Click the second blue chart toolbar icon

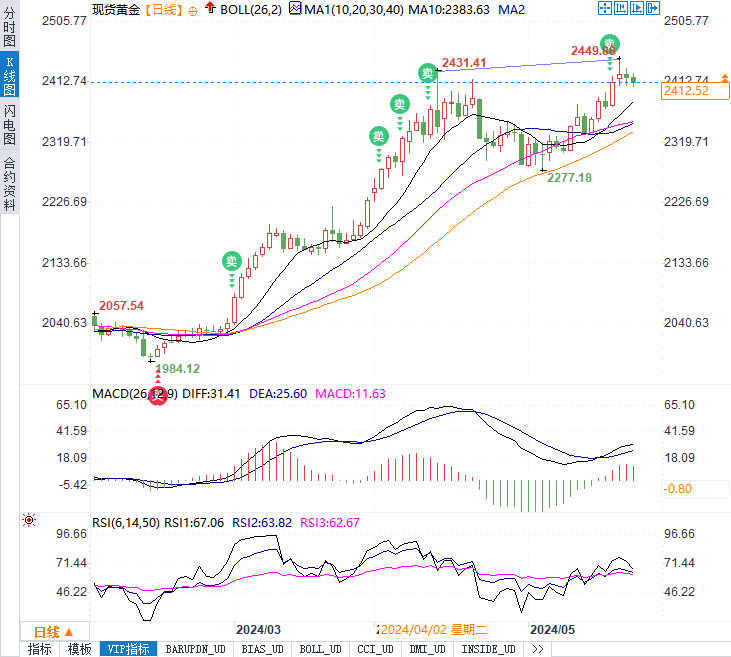click(x=621, y=8)
